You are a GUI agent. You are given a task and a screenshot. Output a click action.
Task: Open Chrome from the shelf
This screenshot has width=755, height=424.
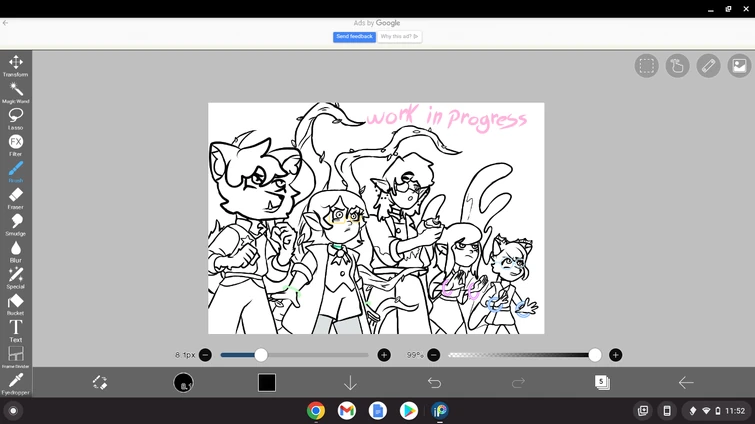coord(316,411)
